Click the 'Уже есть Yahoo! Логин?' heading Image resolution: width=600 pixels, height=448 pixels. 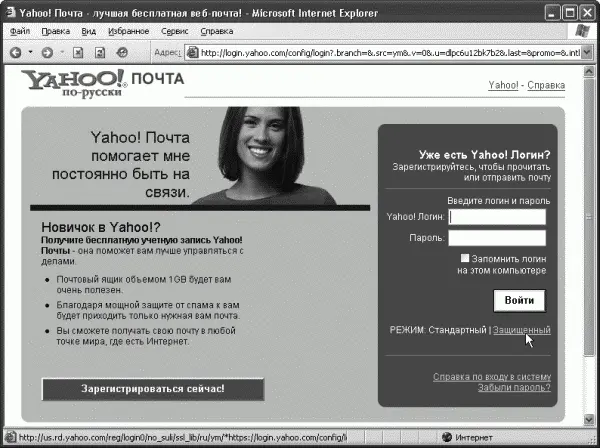[484, 155]
